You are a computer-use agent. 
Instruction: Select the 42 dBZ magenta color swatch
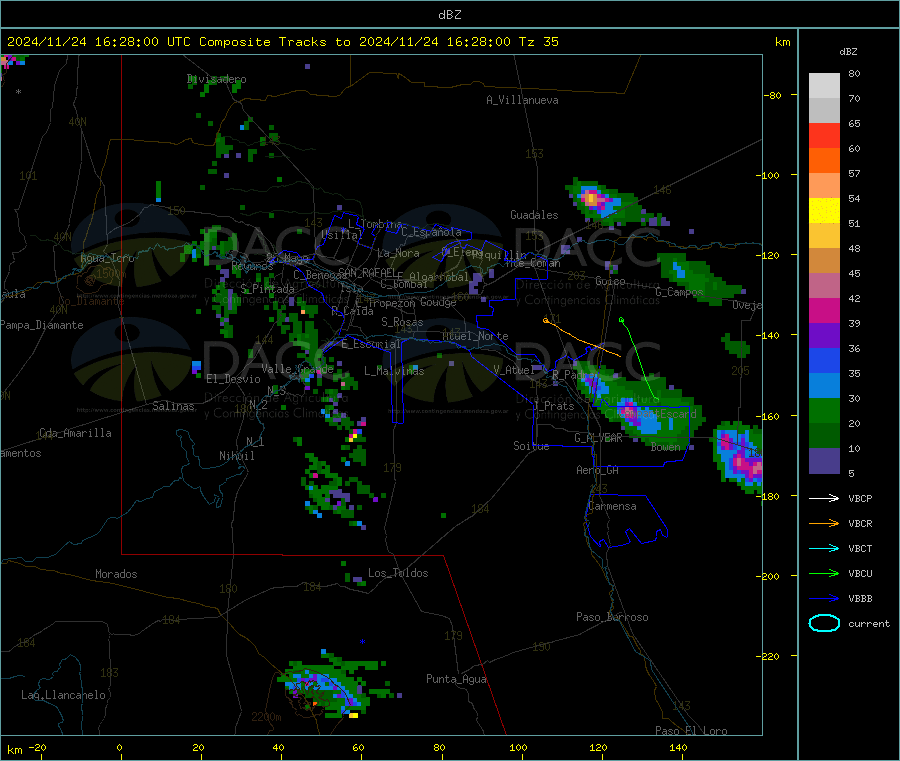click(824, 310)
